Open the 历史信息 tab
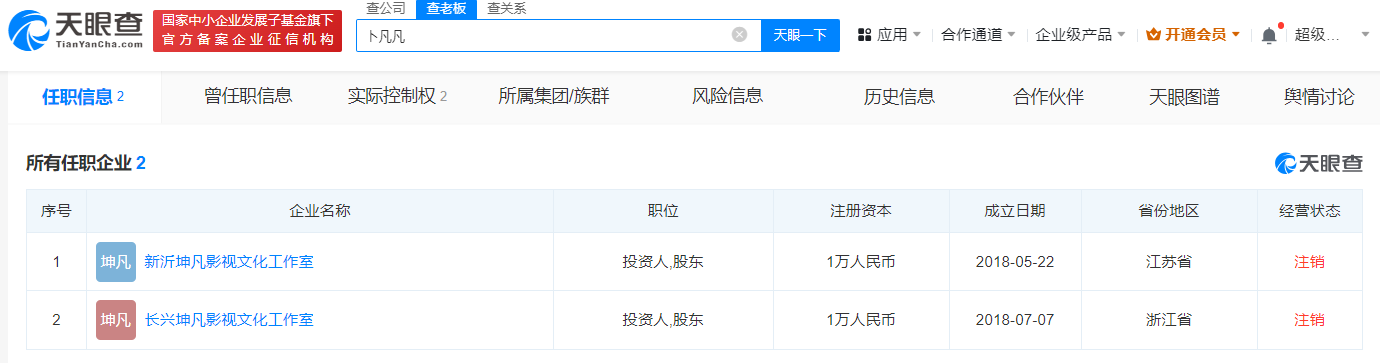Viewport: 1380px width, 363px height. 899,97
